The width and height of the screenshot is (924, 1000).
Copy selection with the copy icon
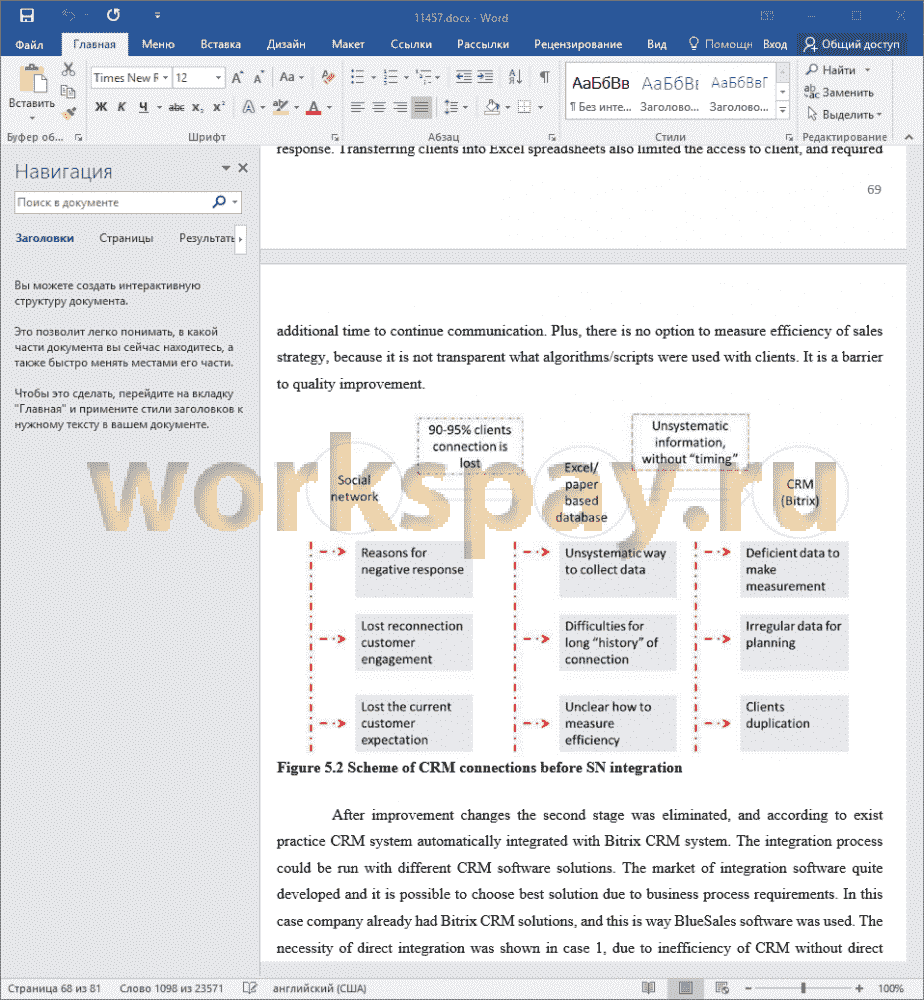click(68, 91)
